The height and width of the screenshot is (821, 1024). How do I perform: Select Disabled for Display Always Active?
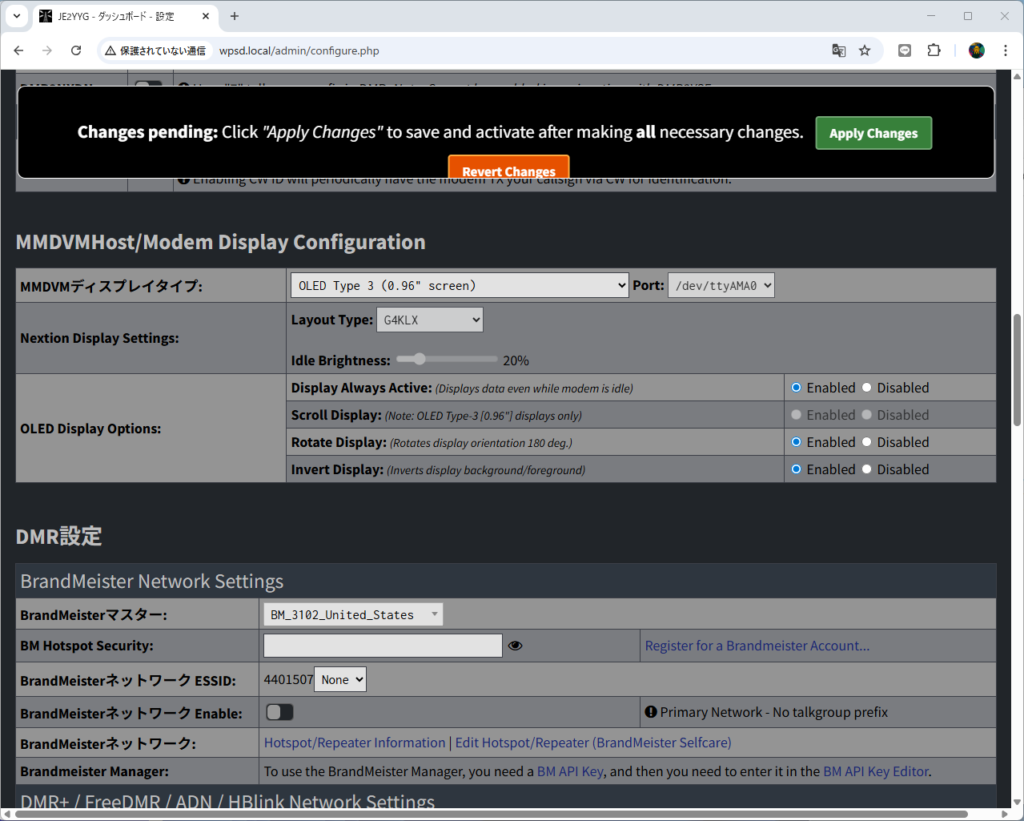(867, 388)
